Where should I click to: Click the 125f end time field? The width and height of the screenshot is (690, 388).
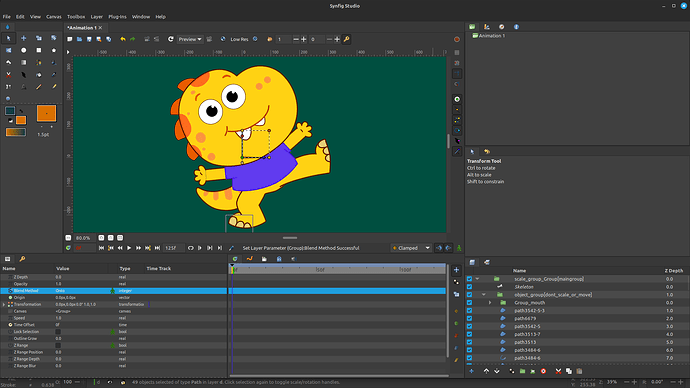click(173, 248)
